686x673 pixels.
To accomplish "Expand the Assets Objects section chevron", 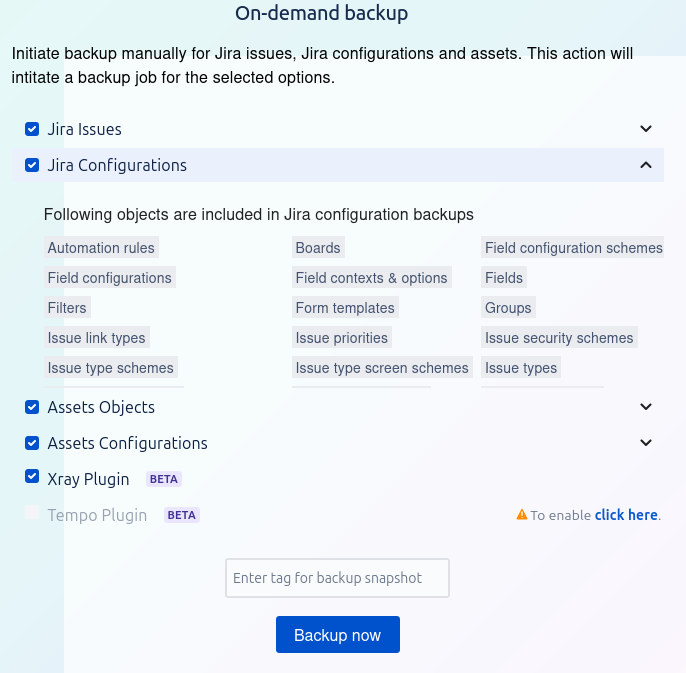I will (x=646, y=407).
